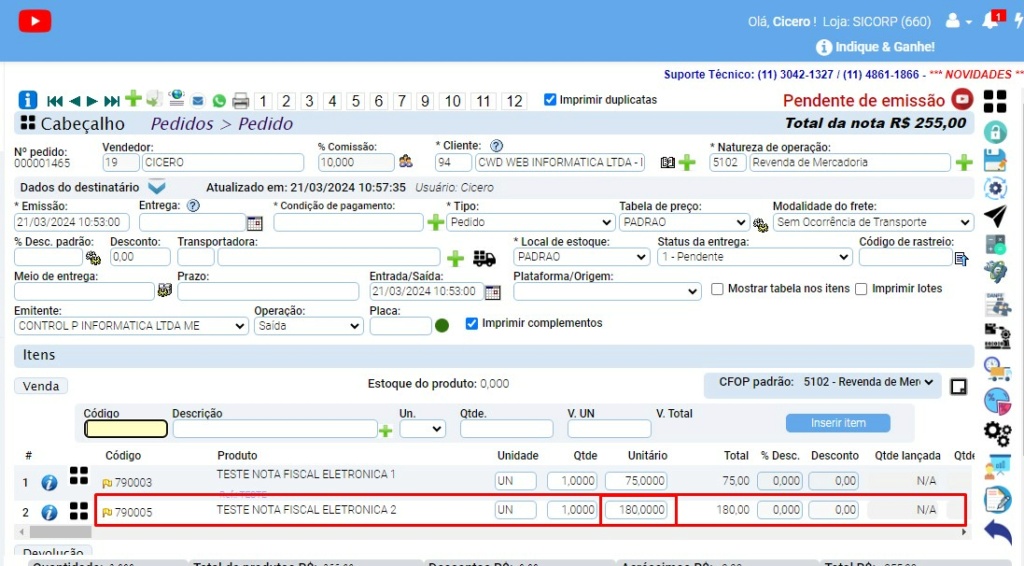Click the paper plane send icon
This screenshot has height=566, width=1024.
[x=995, y=216]
